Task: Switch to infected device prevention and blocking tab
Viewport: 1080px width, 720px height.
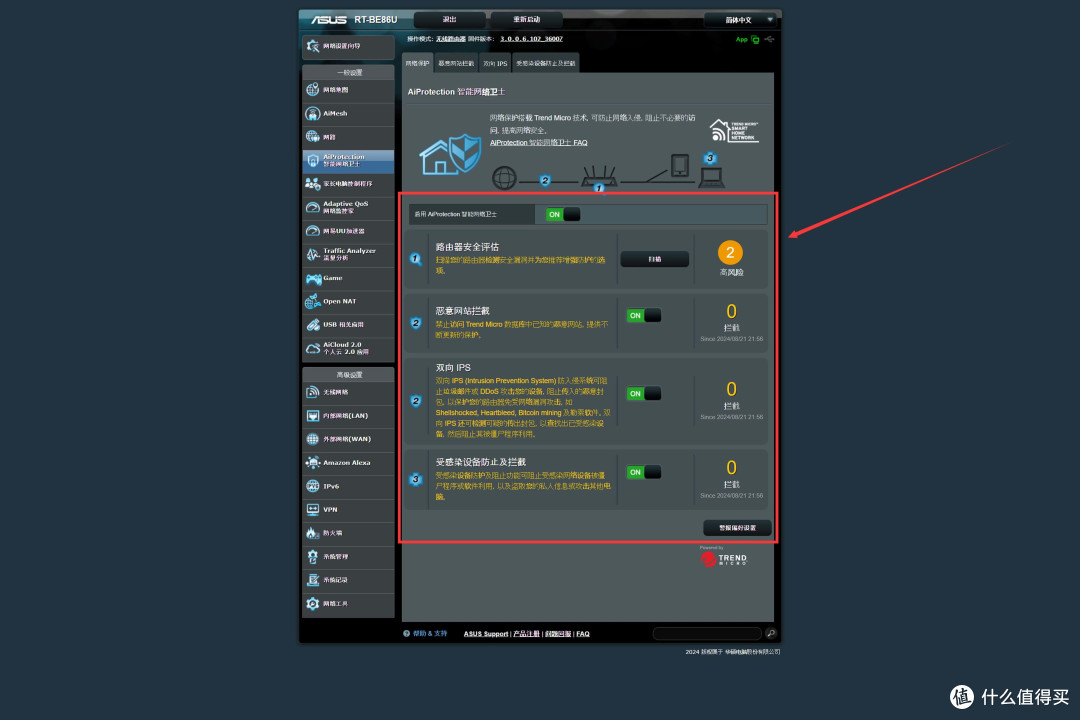Action: [546, 63]
